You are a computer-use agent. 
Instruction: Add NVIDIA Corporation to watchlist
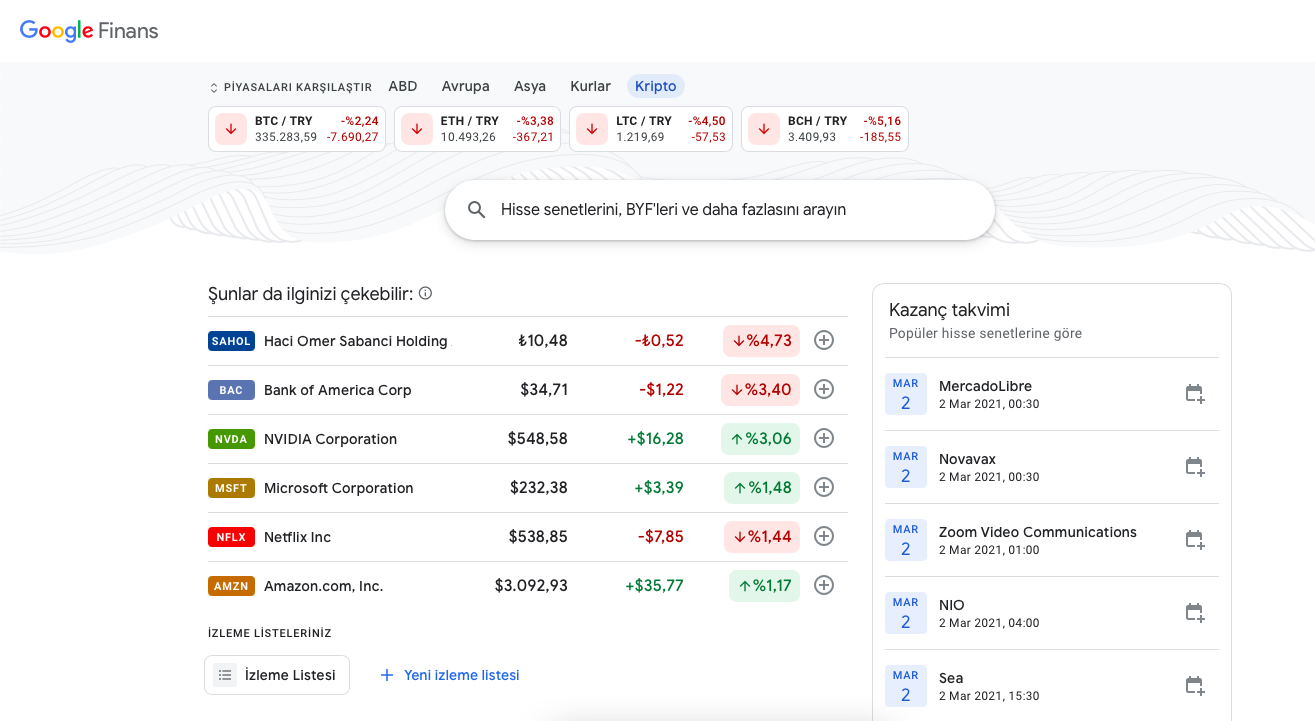click(824, 438)
